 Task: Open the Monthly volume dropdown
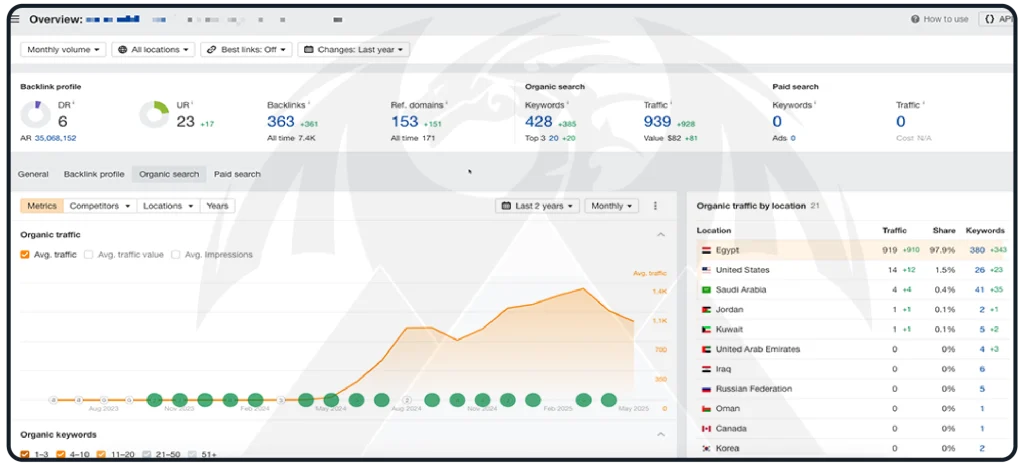pyautogui.click(x=63, y=49)
